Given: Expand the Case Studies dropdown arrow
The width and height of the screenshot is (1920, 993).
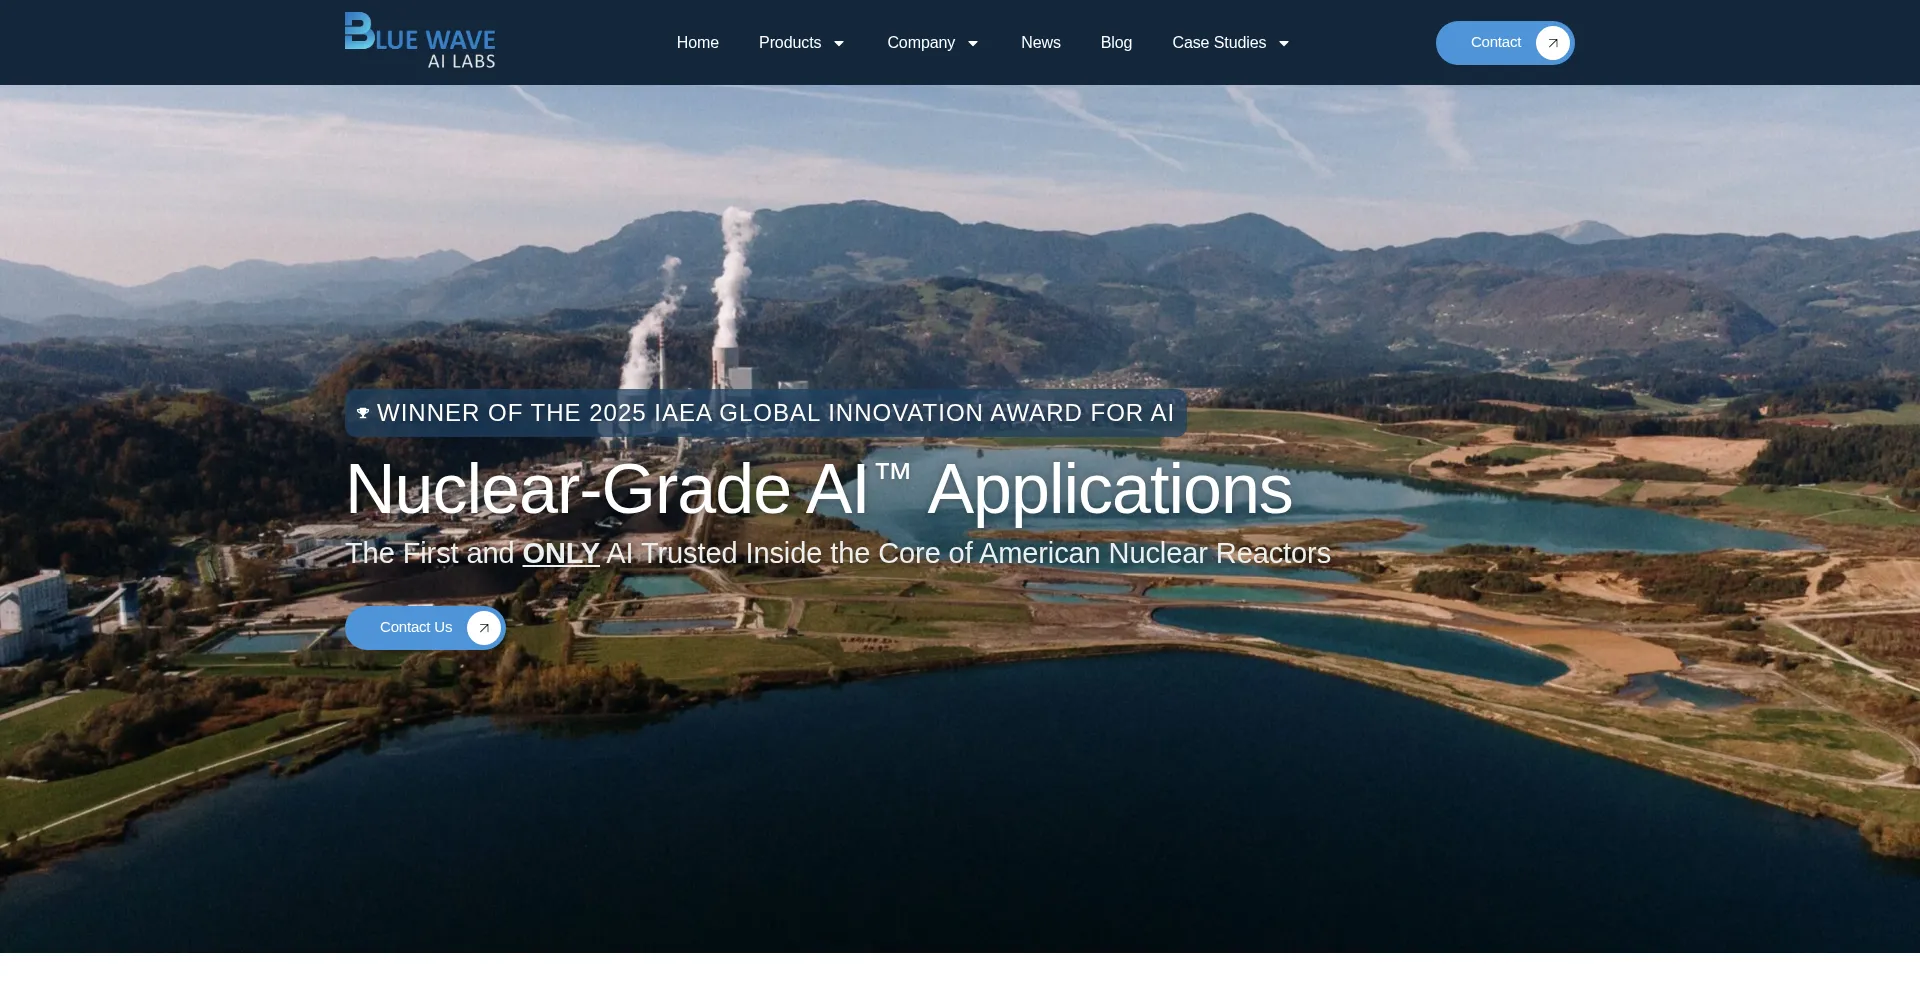Looking at the screenshot, I should (x=1284, y=43).
